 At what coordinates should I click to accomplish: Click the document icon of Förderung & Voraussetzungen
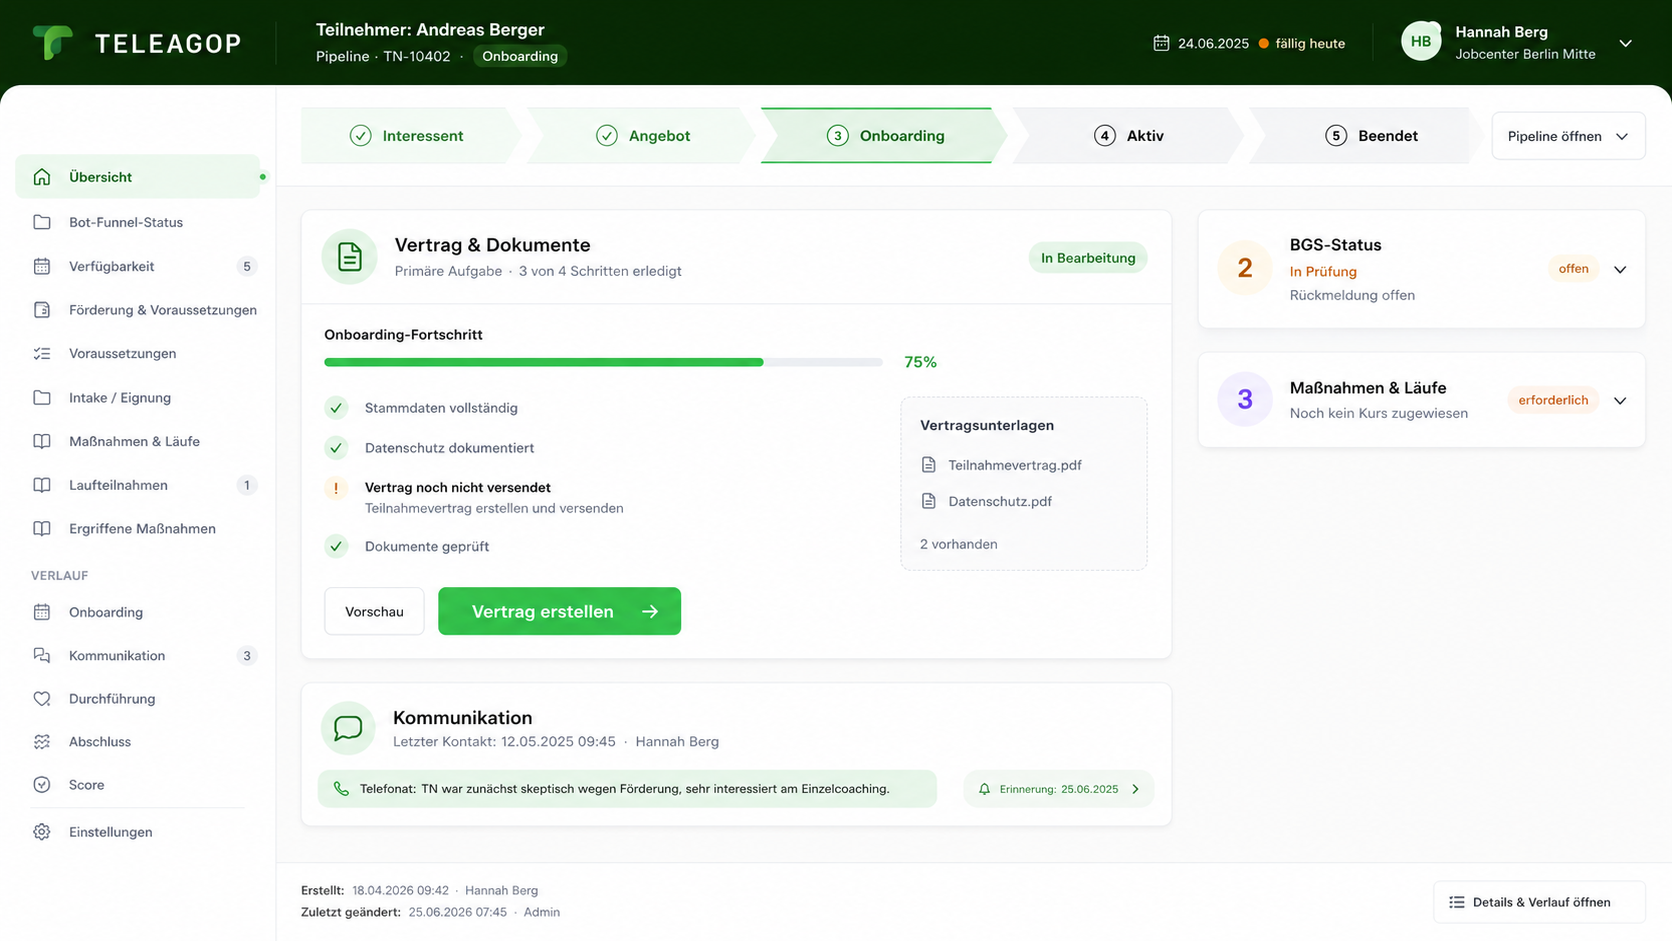[42, 310]
